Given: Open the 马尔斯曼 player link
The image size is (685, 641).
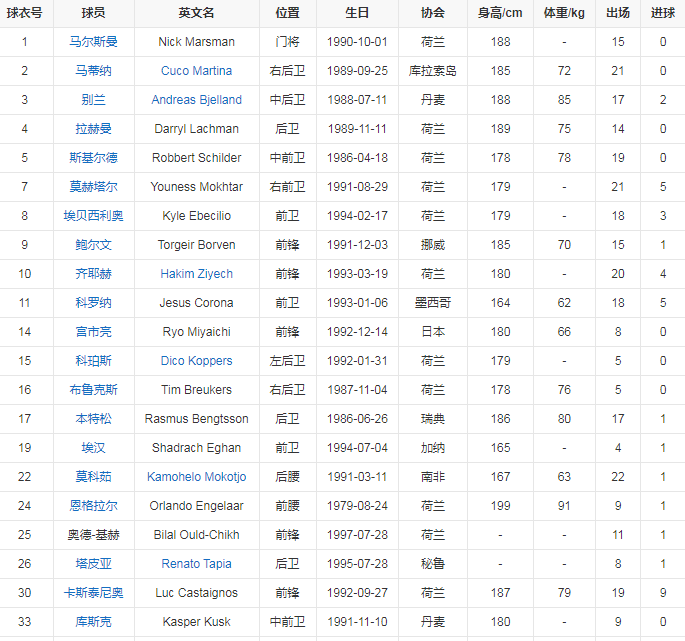Looking at the screenshot, I should pyautogui.click(x=93, y=42).
